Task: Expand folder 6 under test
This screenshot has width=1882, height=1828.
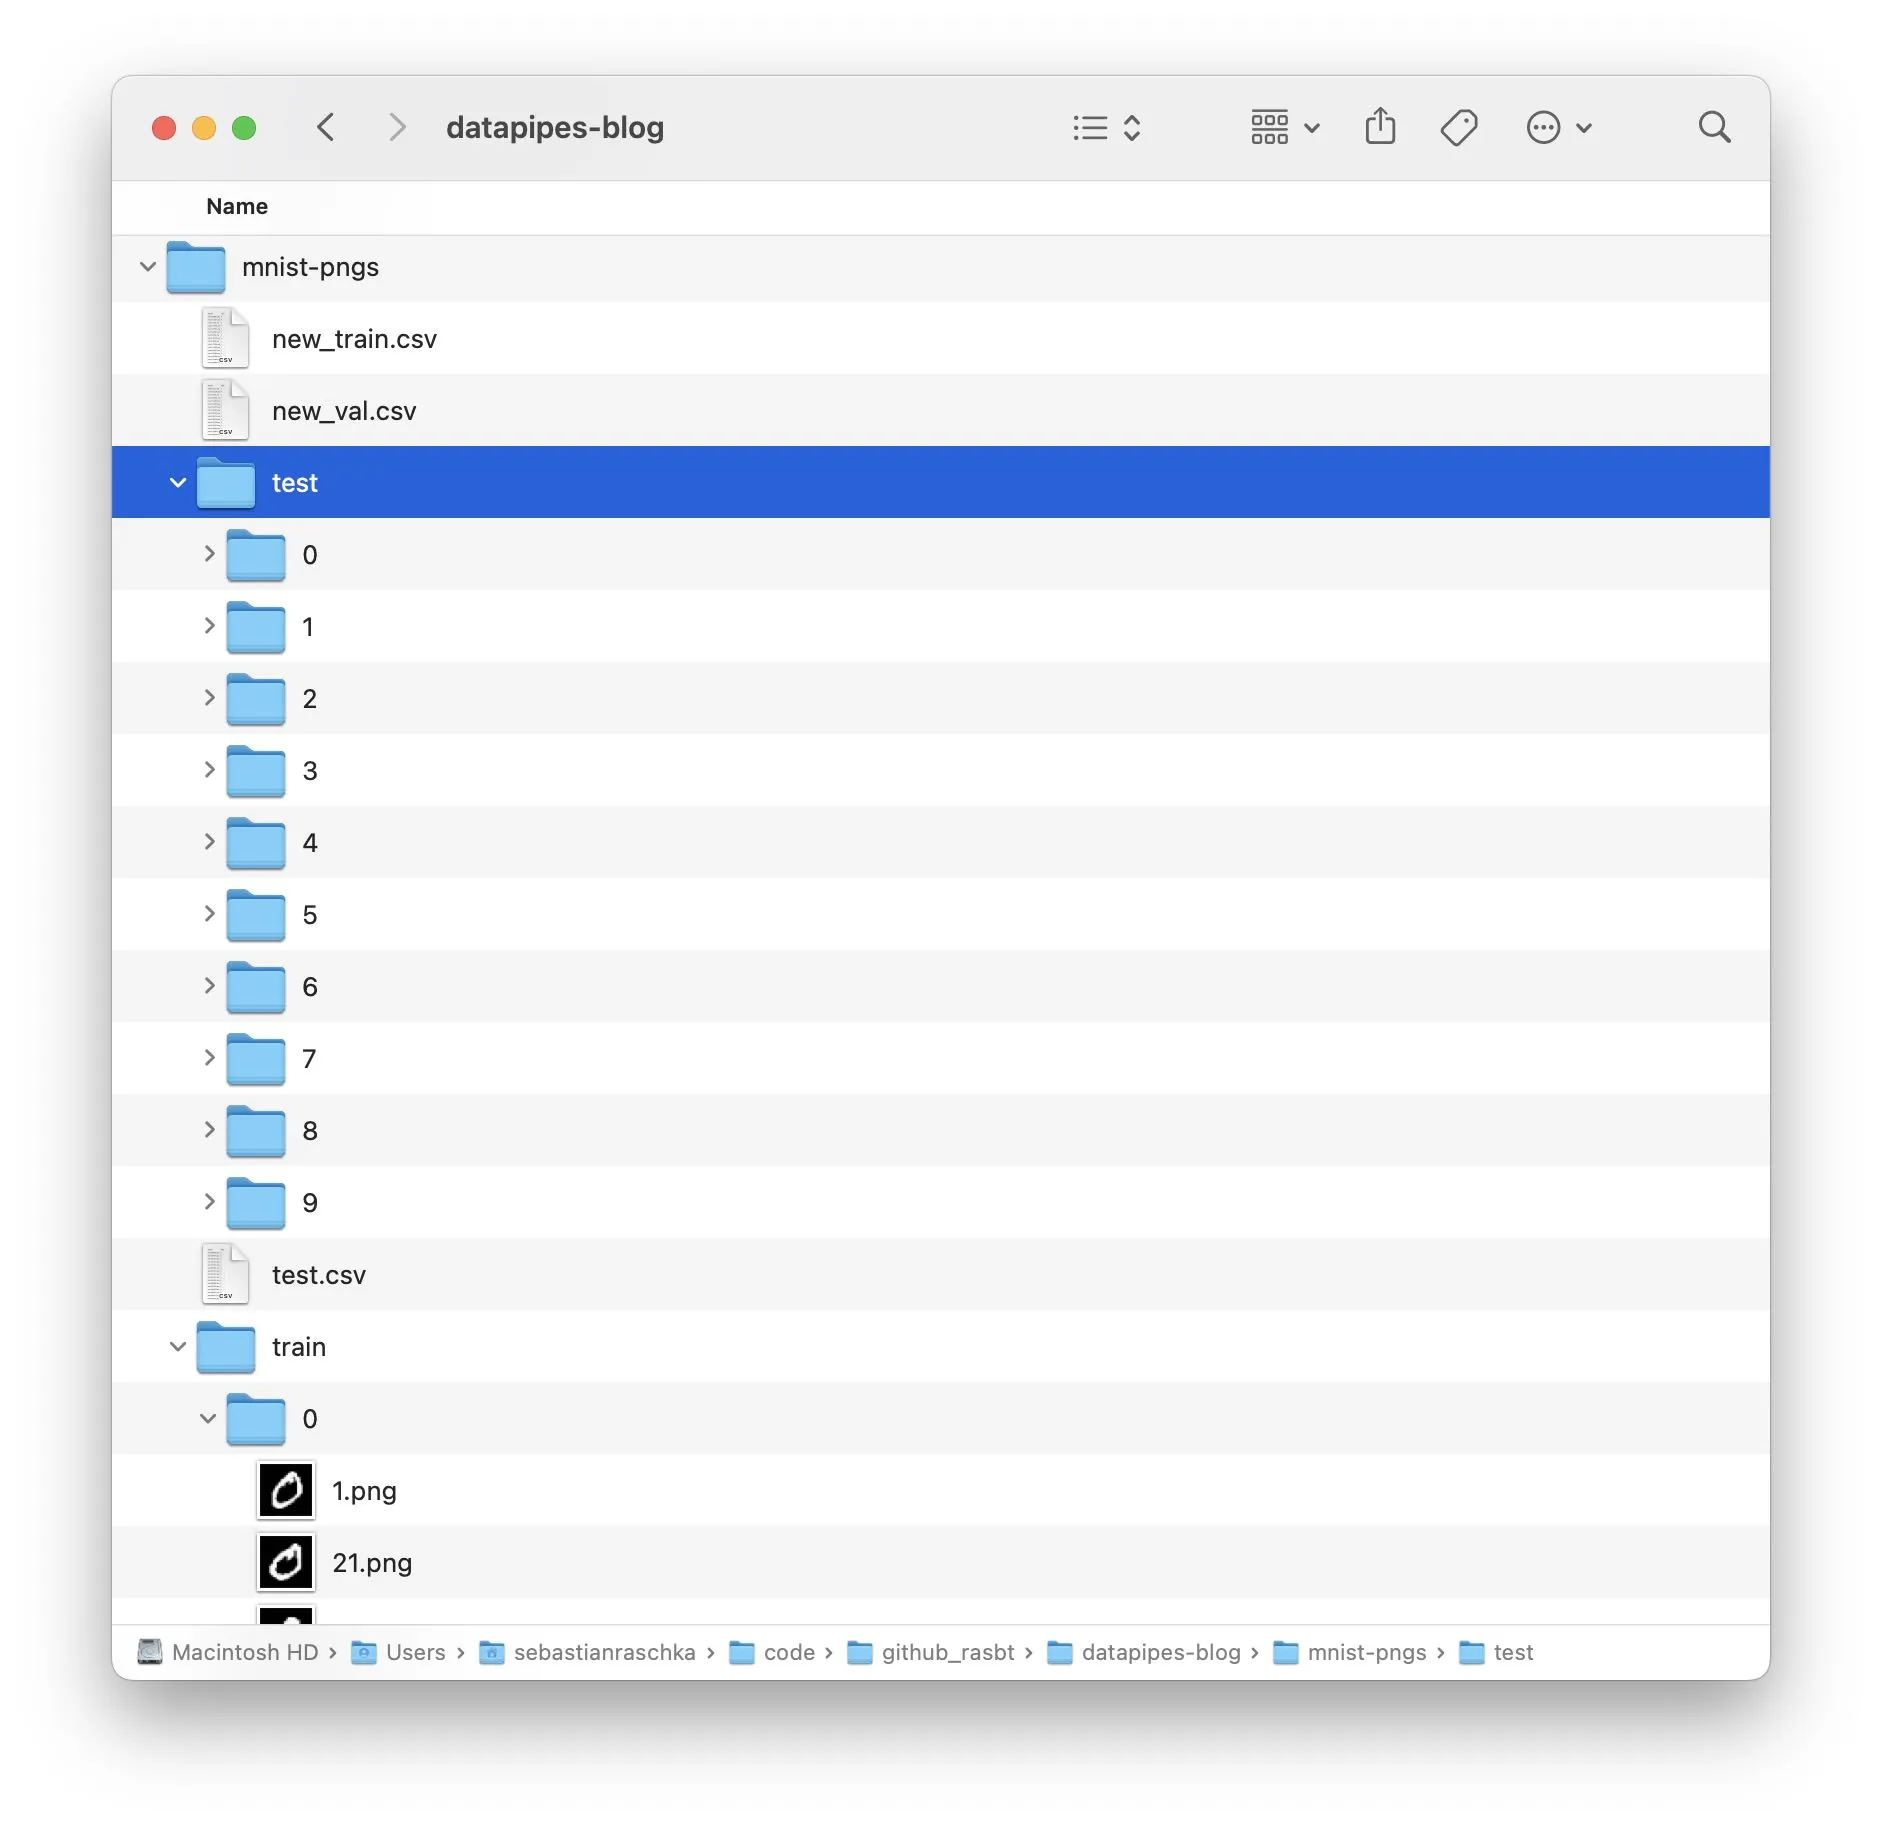Action: (x=209, y=986)
